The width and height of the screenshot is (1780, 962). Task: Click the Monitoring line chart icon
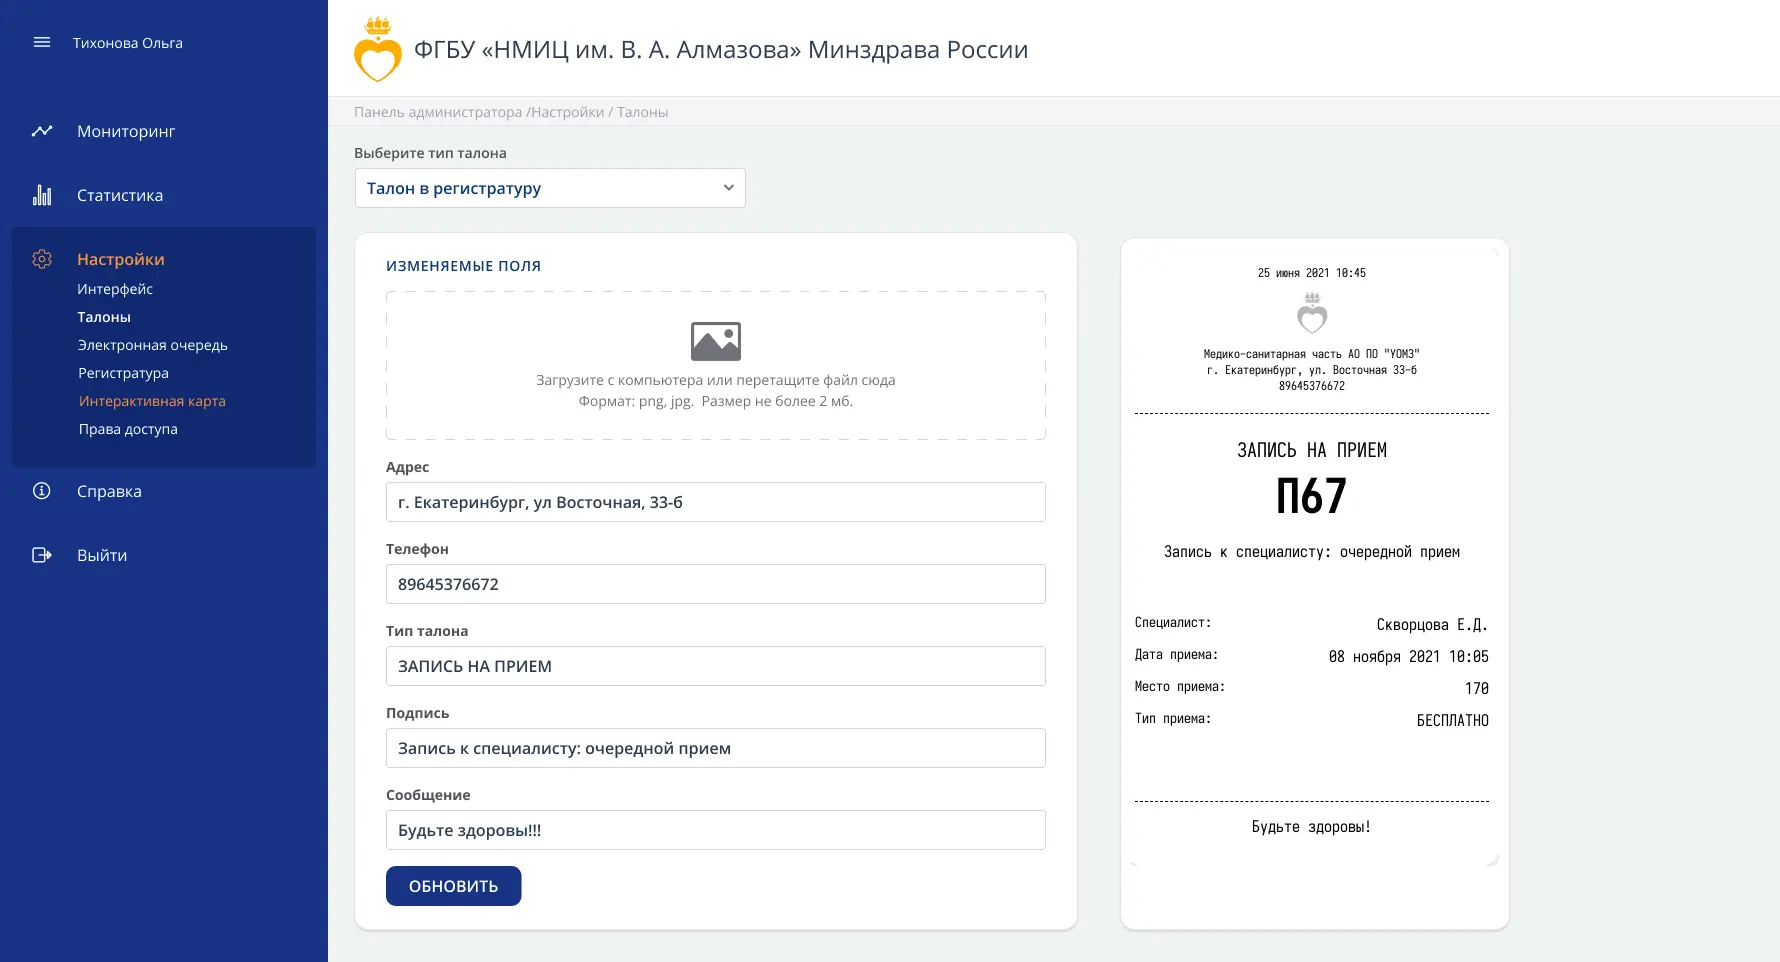42,131
